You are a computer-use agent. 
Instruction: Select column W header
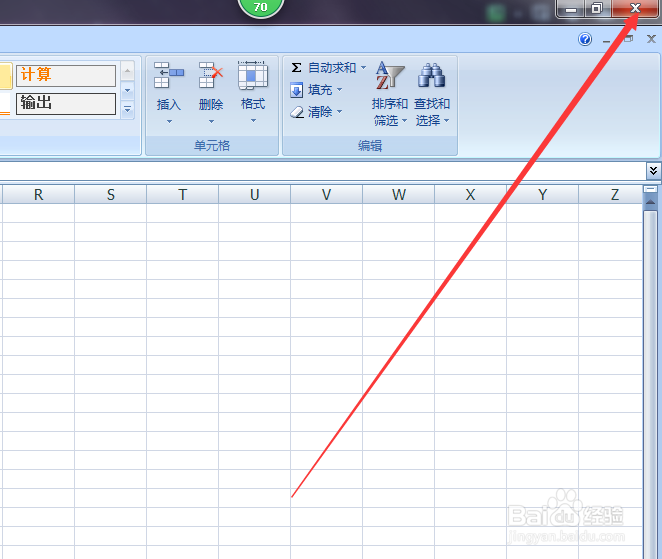click(399, 195)
